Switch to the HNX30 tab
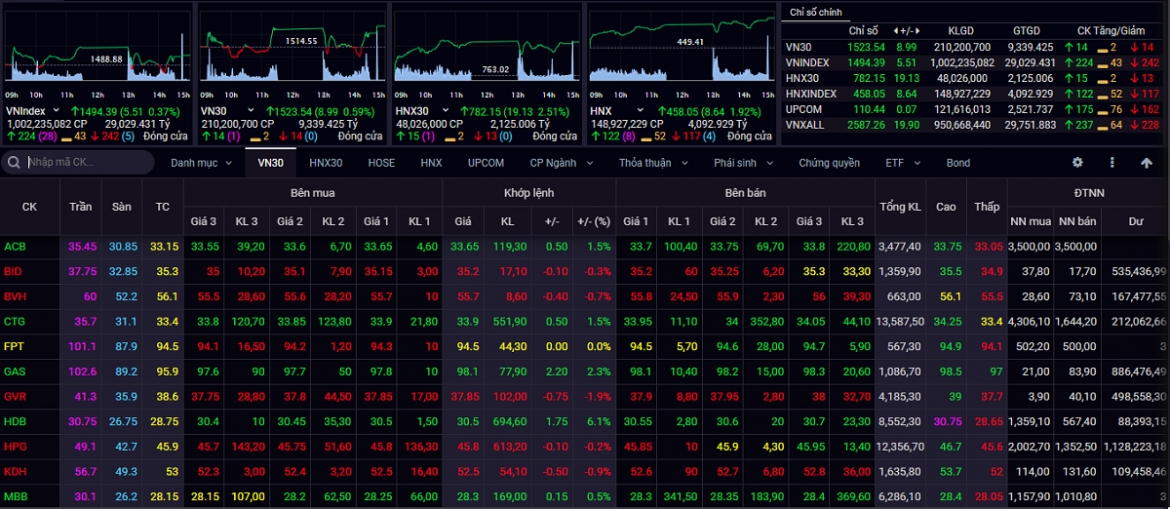 (x=326, y=163)
